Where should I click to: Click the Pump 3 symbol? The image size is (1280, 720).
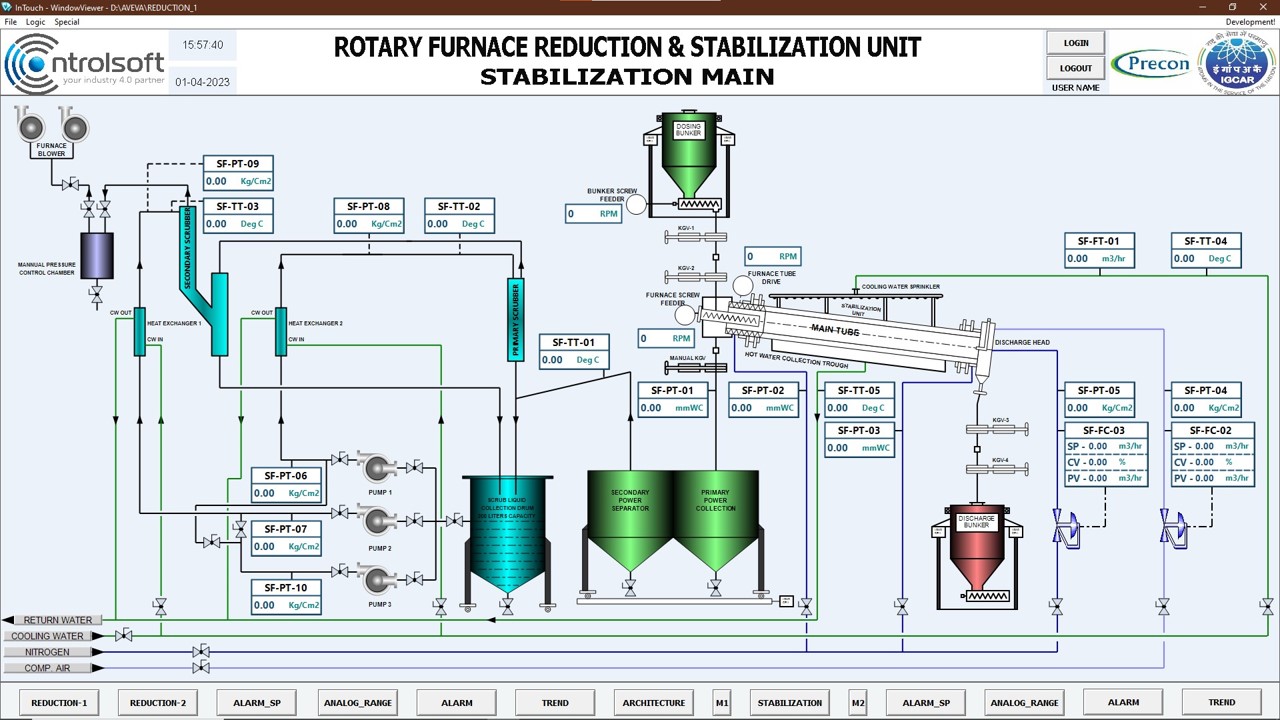click(x=378, y=579)
